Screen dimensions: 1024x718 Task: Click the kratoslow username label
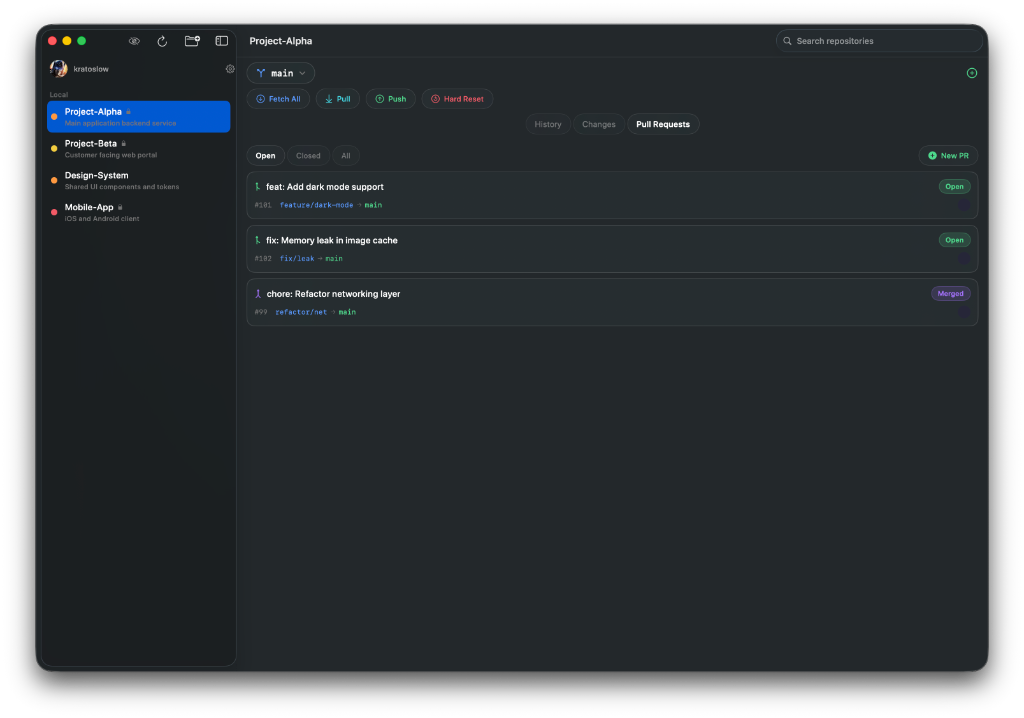(x=91, y=69)
